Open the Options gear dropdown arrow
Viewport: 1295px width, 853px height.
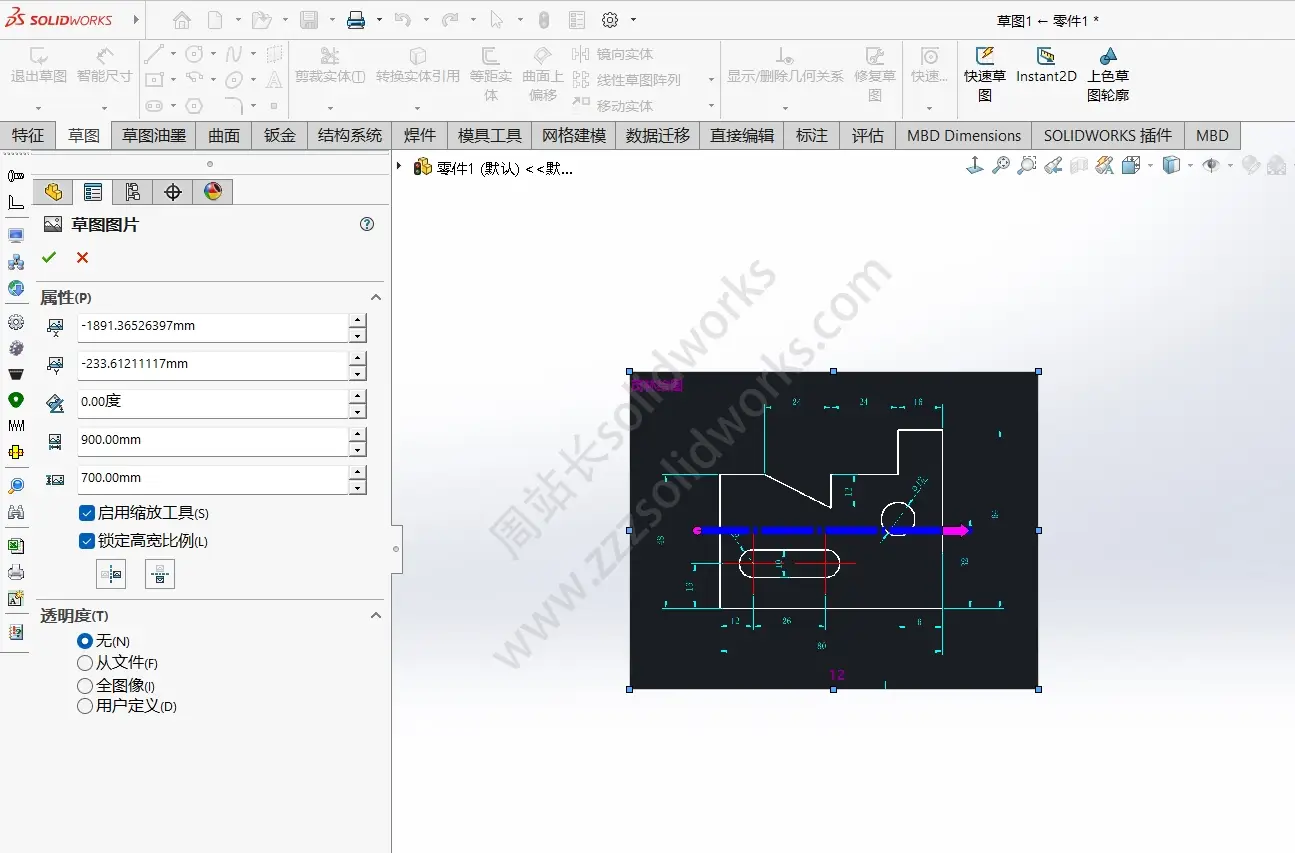633,20
